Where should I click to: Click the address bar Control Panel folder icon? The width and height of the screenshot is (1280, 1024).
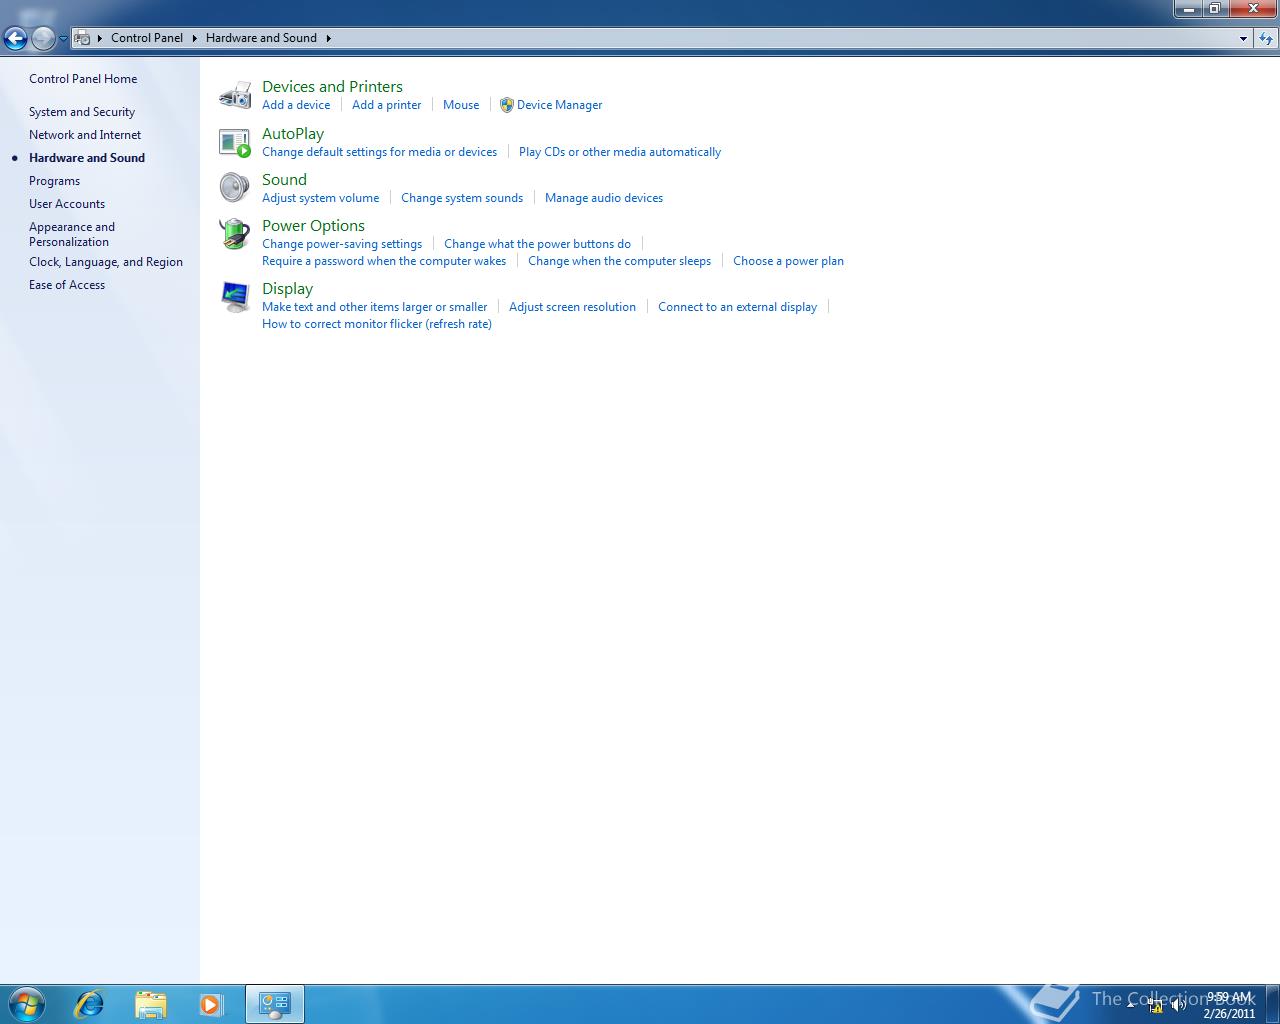pos(83,38)
